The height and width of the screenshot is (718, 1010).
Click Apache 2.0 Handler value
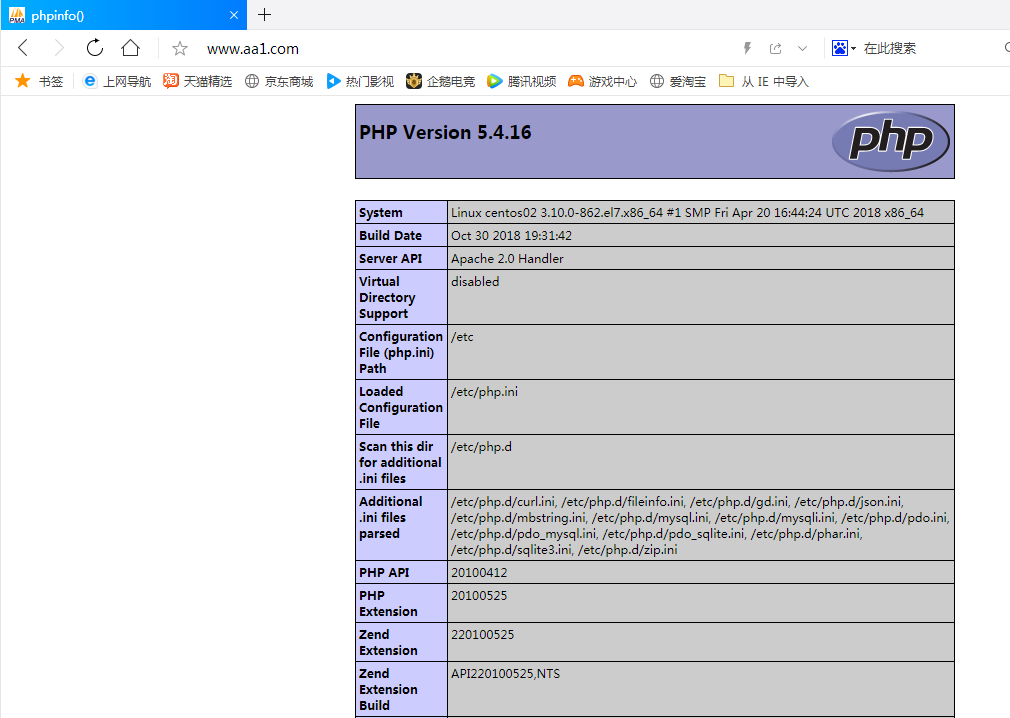[507, 258]
